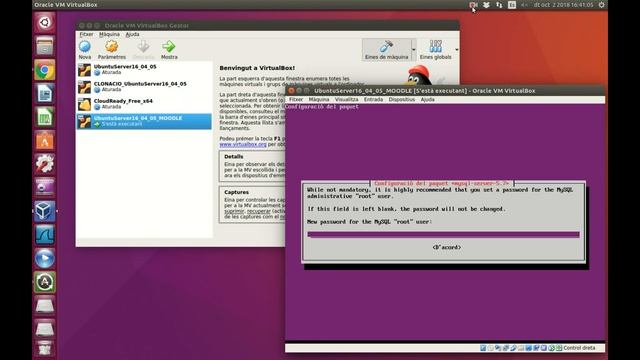Click the network adapters status icon
This screenshot has width=640, height=360.
pyautogui.click(x=505, y=348)
